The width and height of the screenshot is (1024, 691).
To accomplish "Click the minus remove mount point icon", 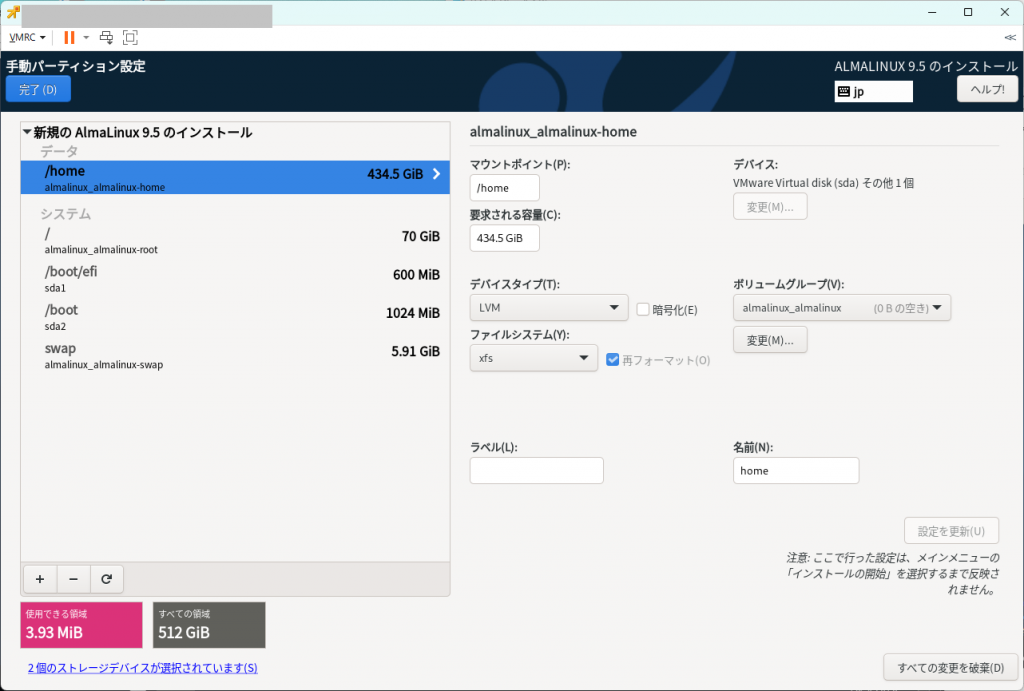I will pyautogui.click(x=73, y=579).
